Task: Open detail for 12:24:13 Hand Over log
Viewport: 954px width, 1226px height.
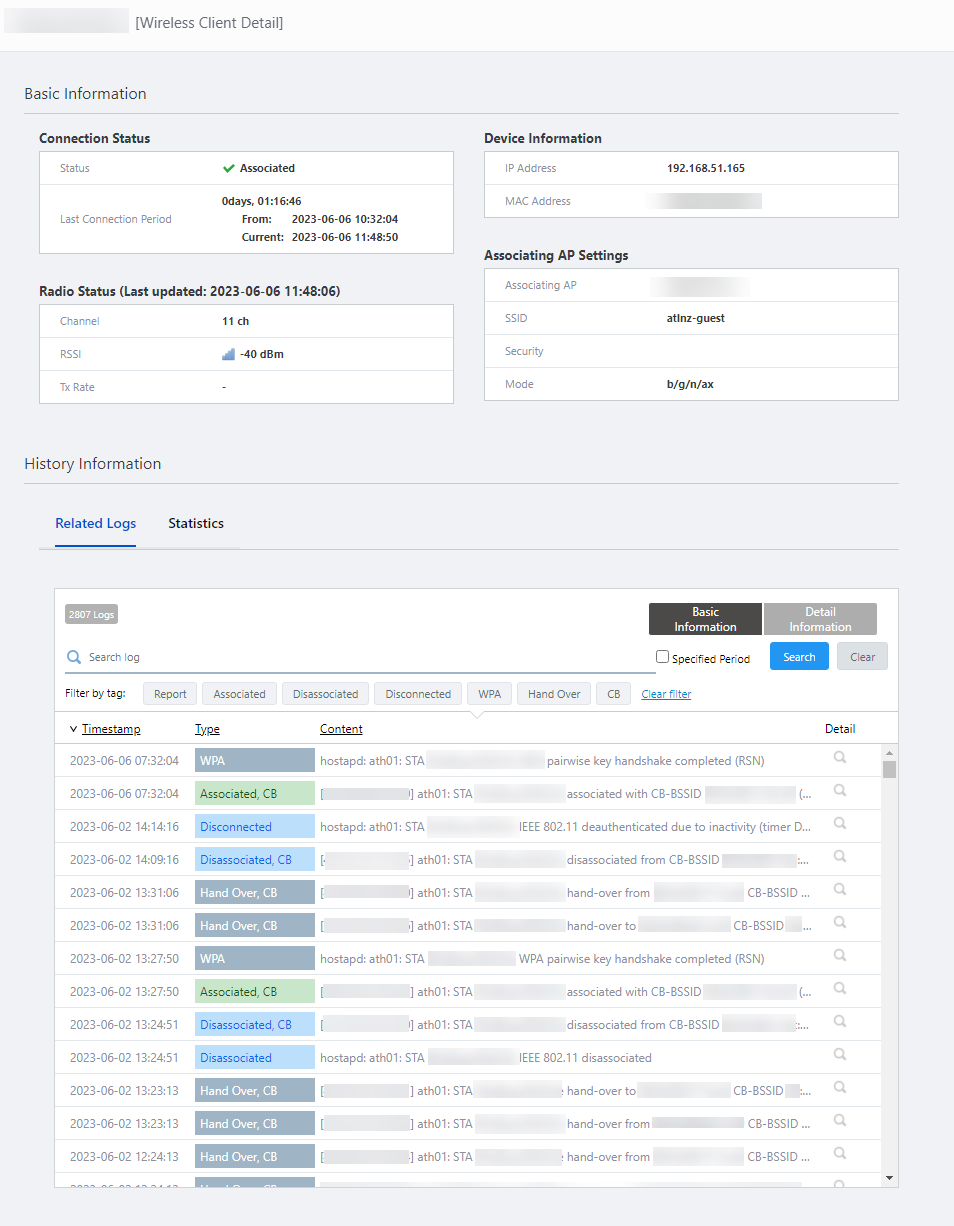Action: click(839, 1154)
